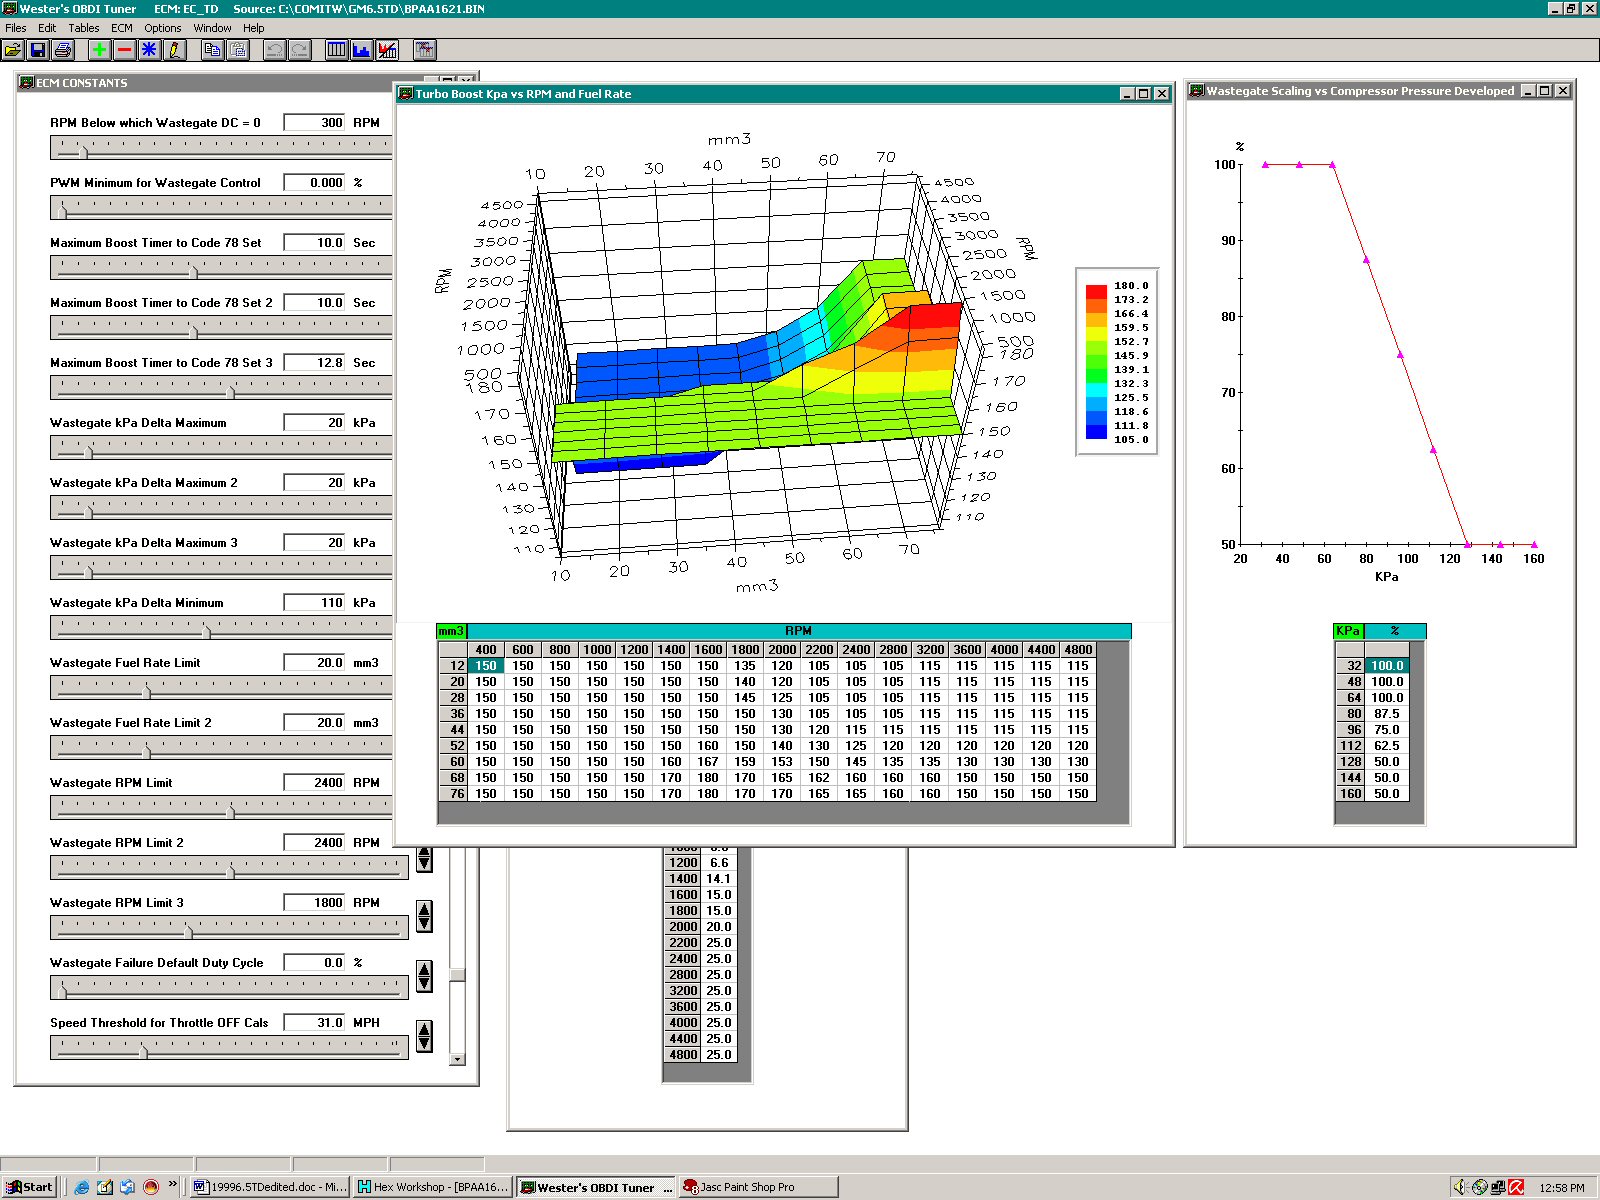Click the RPM Below which Wastegate DC value field

(x=314, y=123)
